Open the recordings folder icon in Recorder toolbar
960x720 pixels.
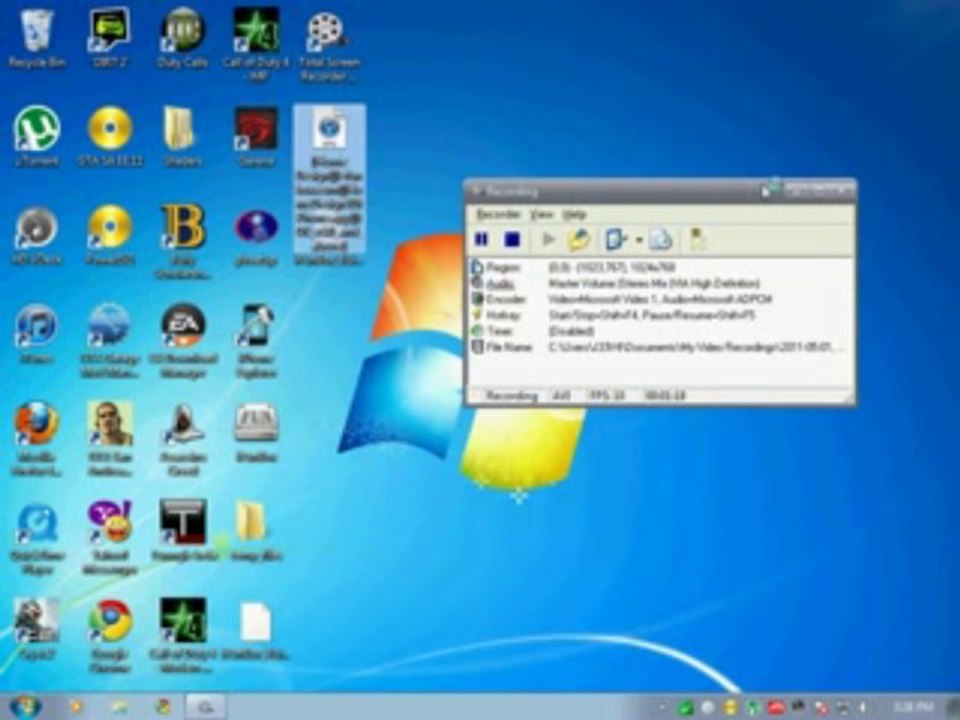[x=579, y=239]
